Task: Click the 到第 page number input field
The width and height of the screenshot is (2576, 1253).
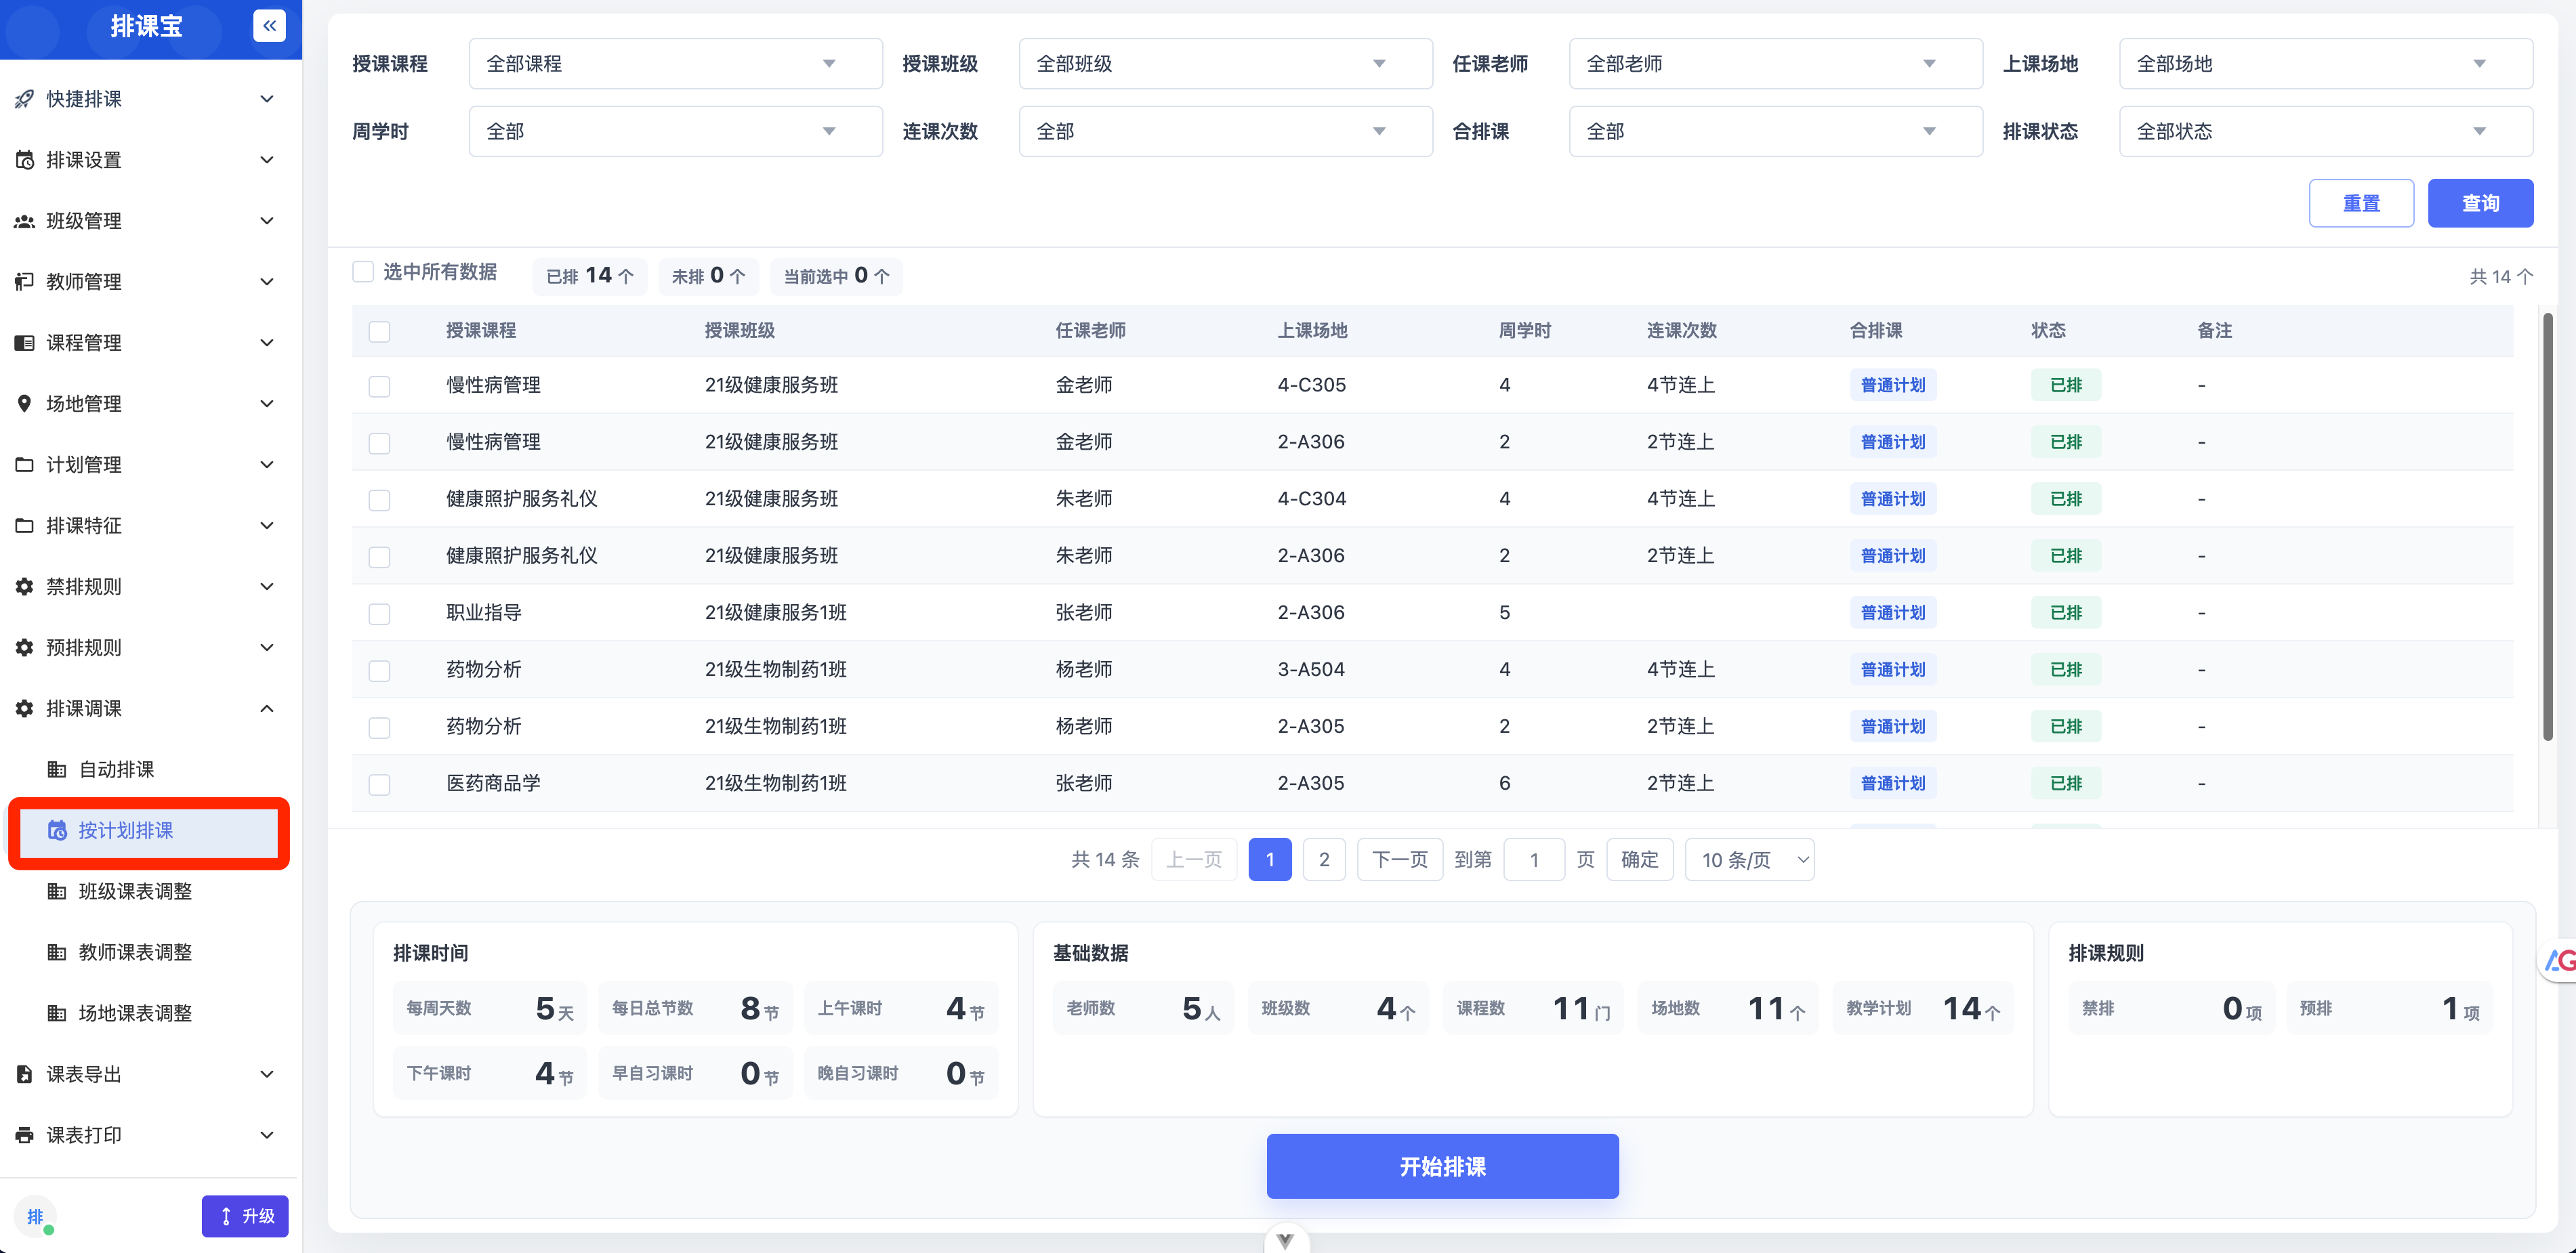Action: 1534,860
